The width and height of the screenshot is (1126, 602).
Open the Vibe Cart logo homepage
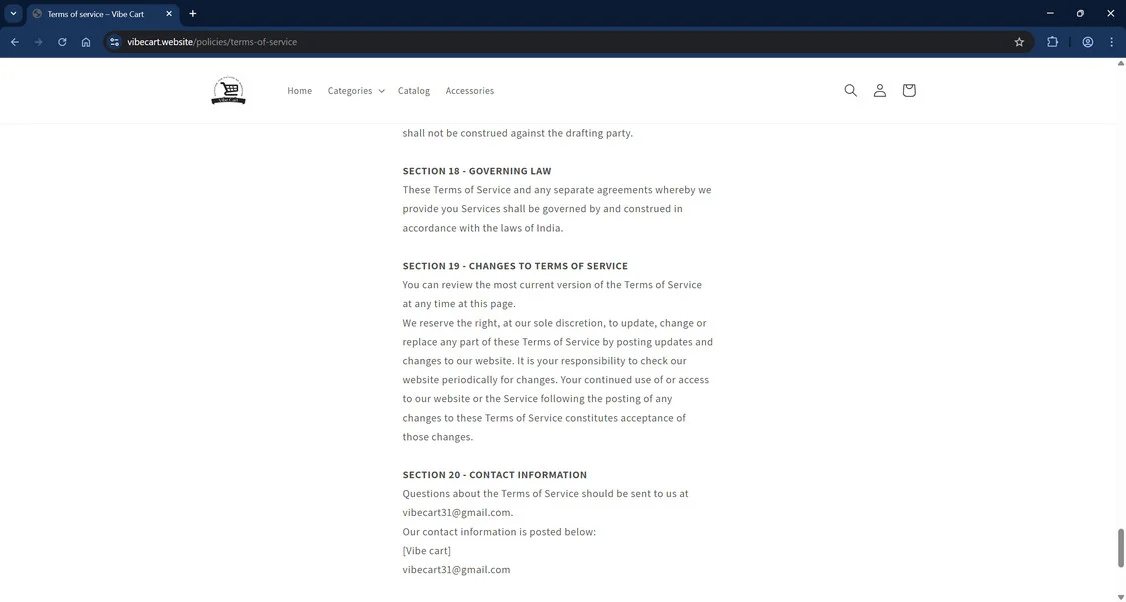[x=228, y=91]
